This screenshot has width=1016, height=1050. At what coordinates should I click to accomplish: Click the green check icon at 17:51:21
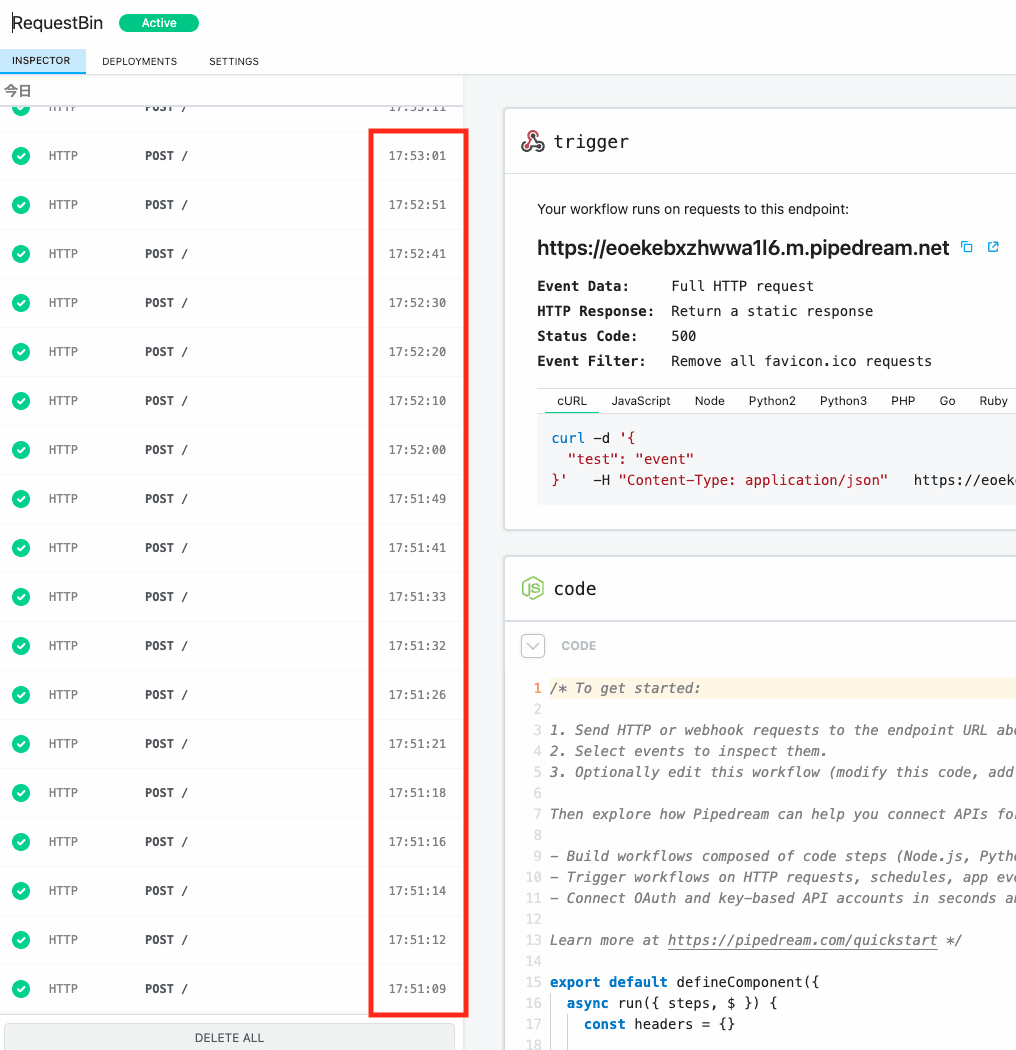pyautogui.click(x=21, y=743)
